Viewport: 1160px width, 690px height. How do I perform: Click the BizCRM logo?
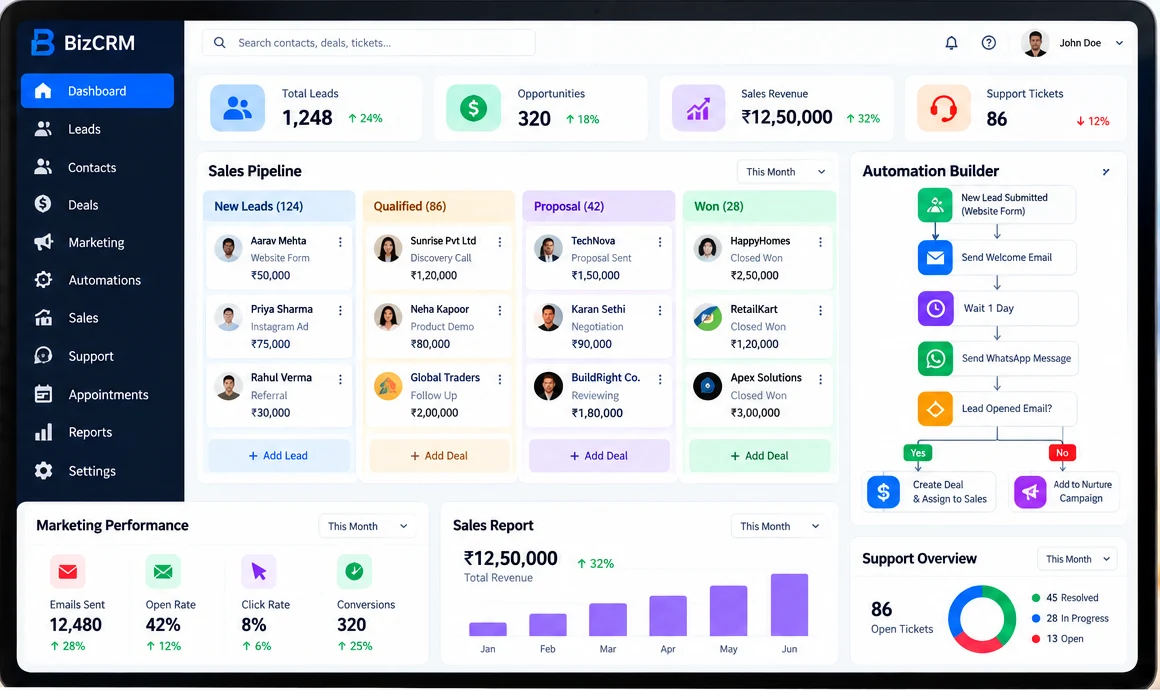pyautogui.click(x=83, y=43)
